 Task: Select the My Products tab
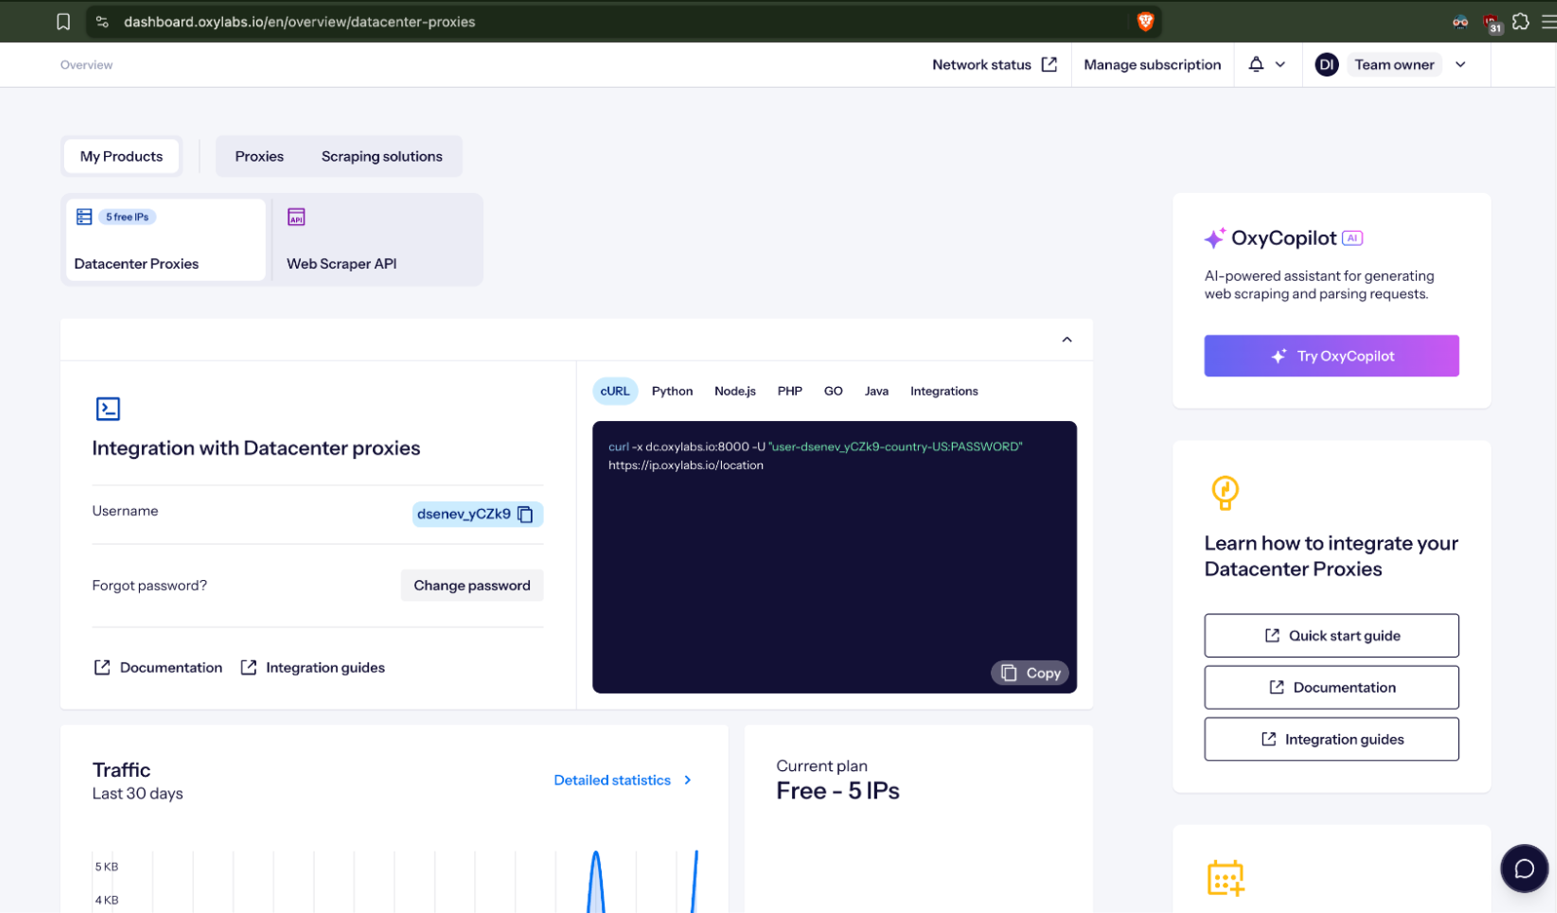tap(121, 156)
